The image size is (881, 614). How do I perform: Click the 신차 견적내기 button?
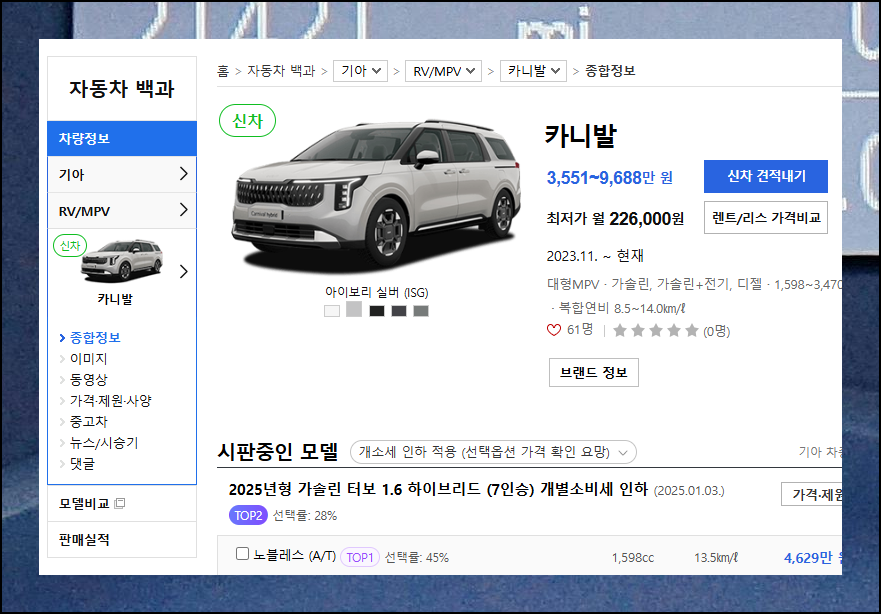coord(766,176)
